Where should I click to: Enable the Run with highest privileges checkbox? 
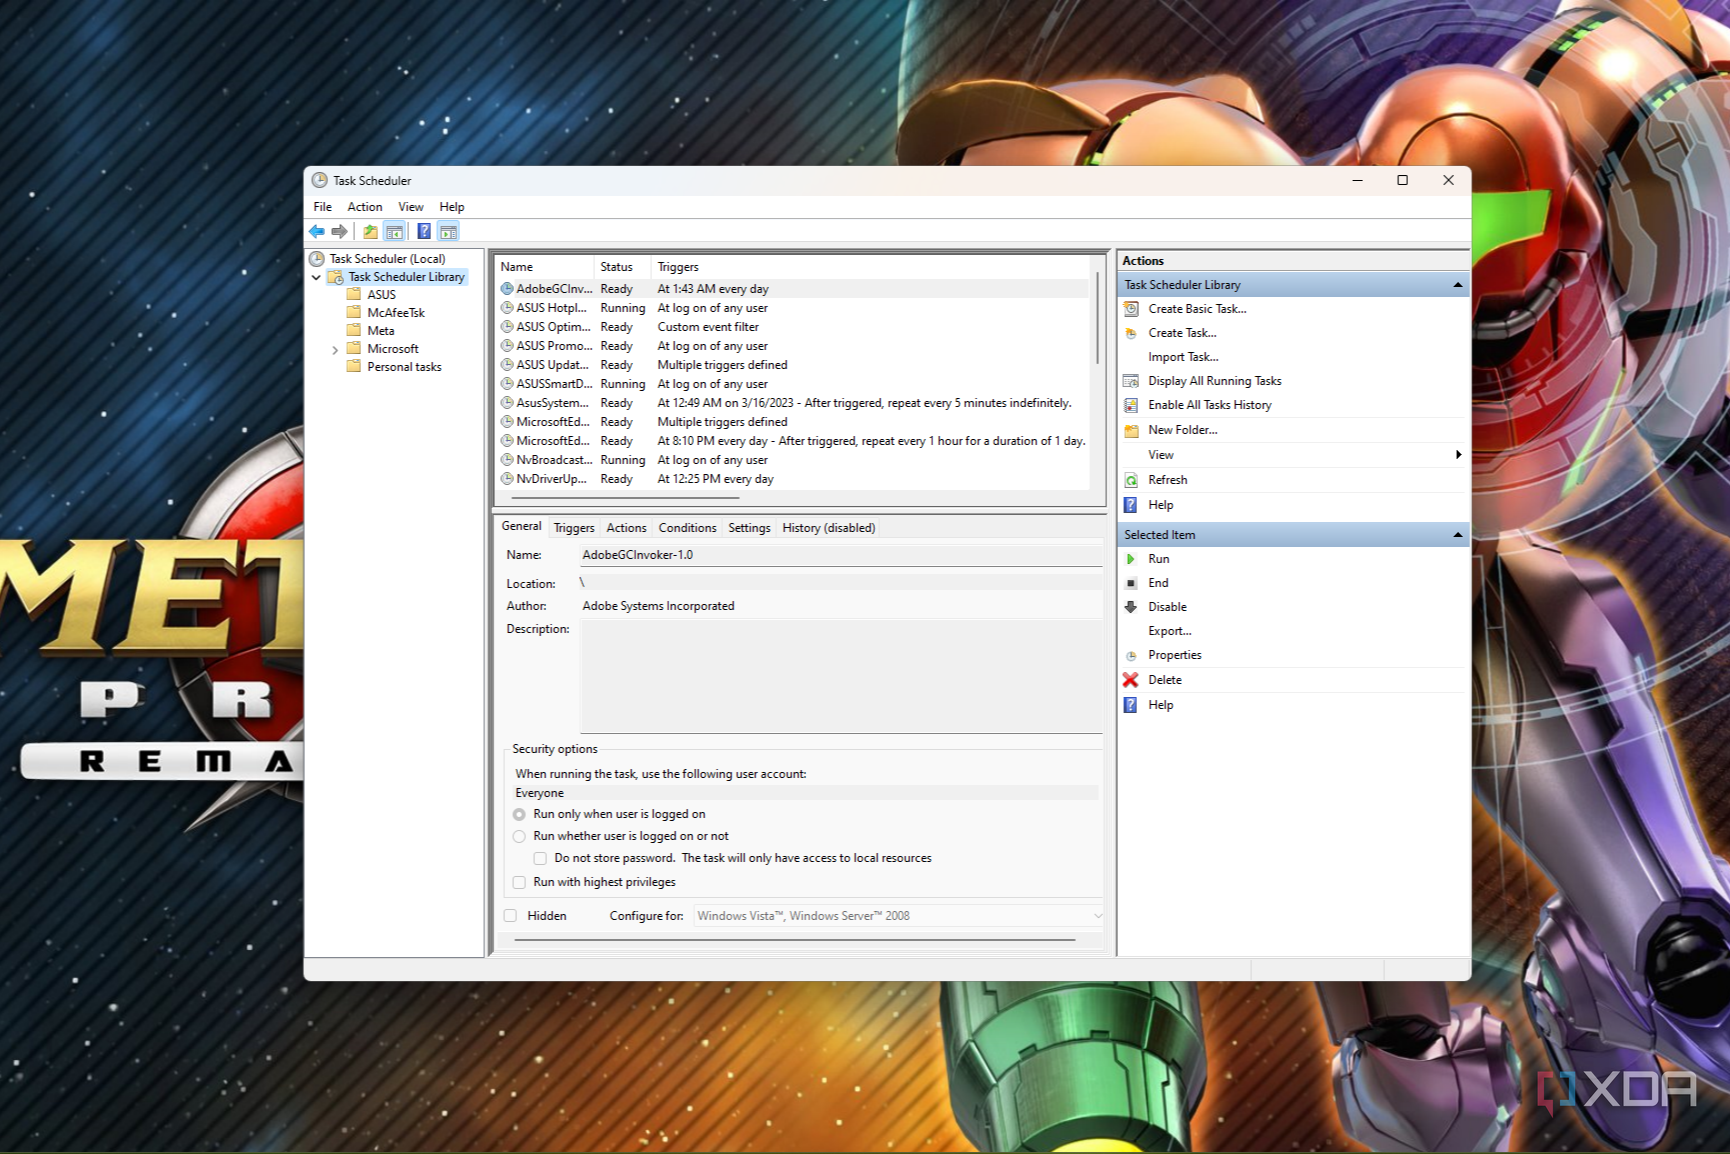click(x=519, y=881)
